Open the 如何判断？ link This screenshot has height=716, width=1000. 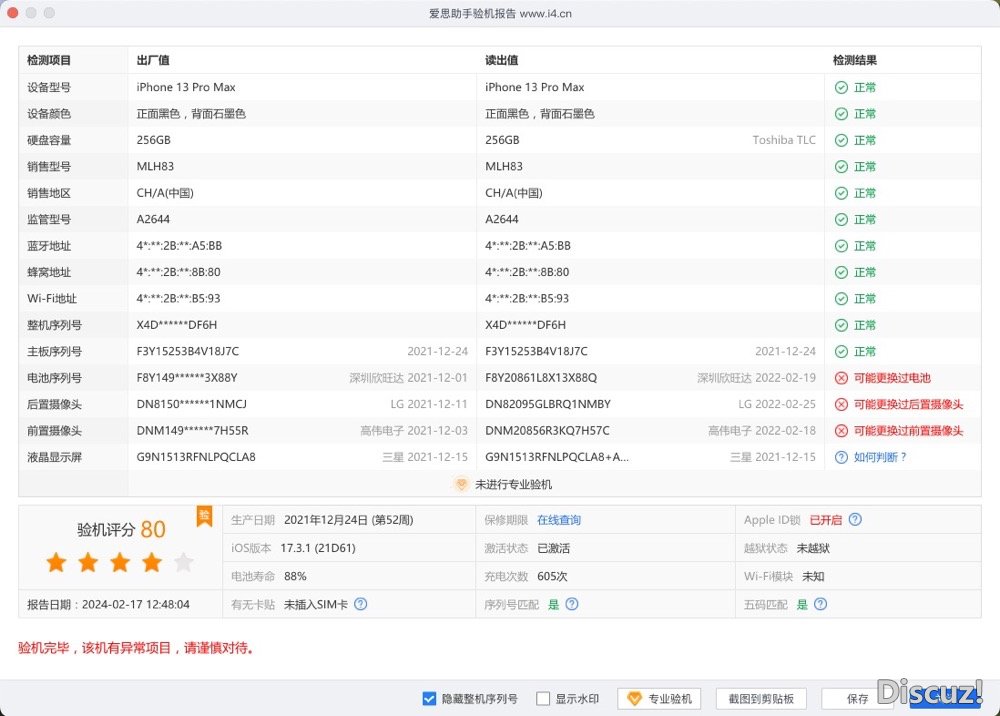pos(880,457)
